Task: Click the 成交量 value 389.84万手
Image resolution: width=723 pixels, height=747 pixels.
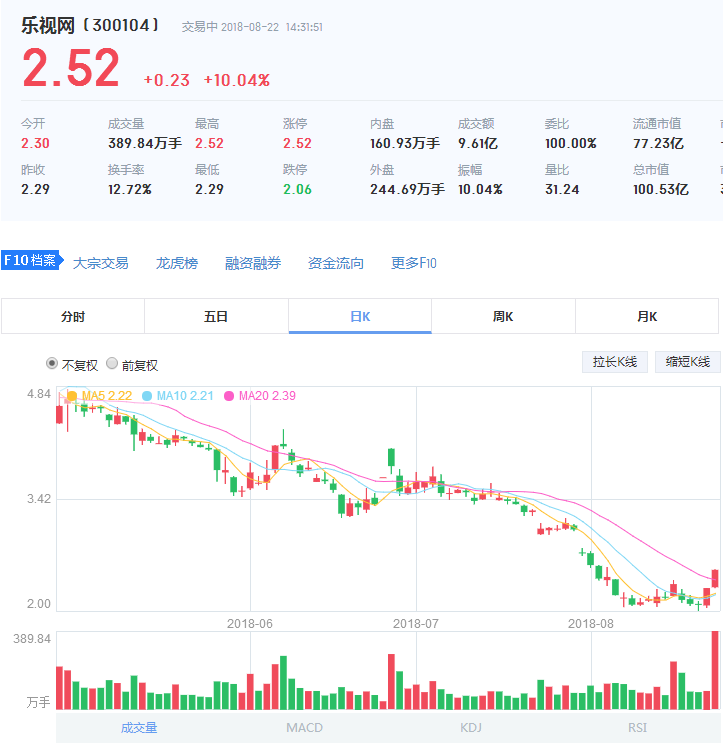Action: pyautogui.click(x=145, y=143)
